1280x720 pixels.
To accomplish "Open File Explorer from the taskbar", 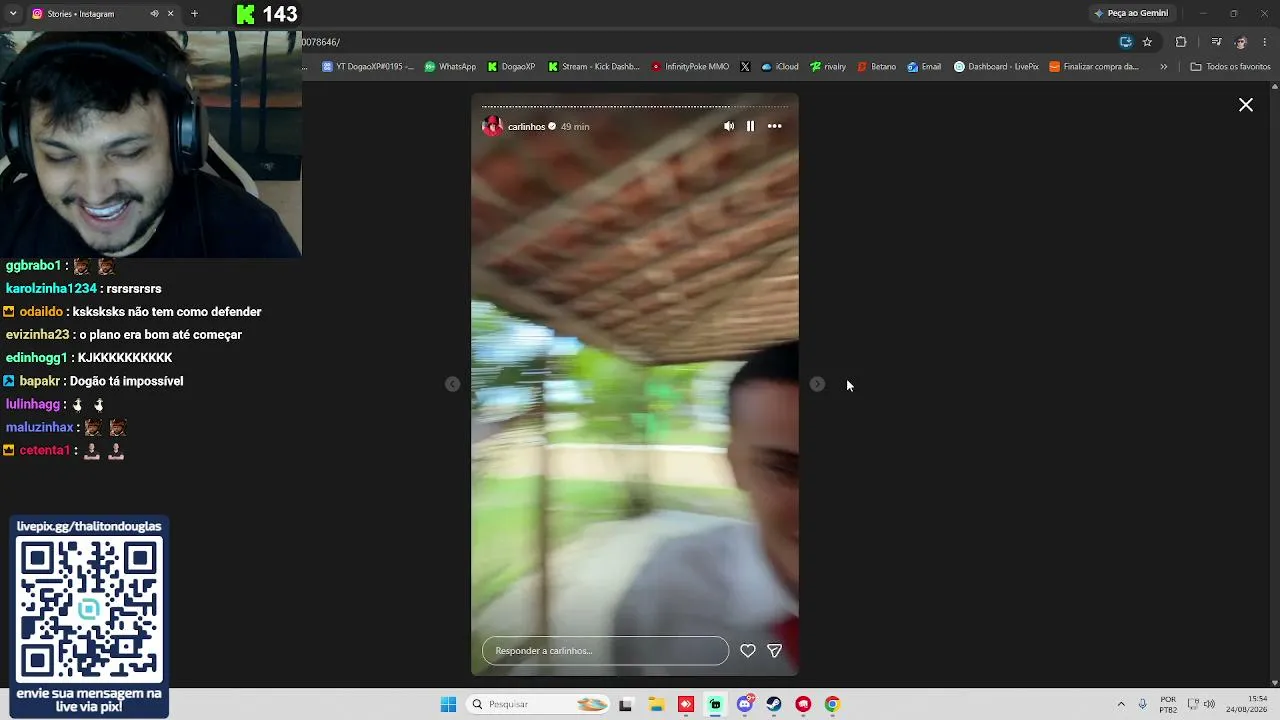I will (x=656, y=704).
